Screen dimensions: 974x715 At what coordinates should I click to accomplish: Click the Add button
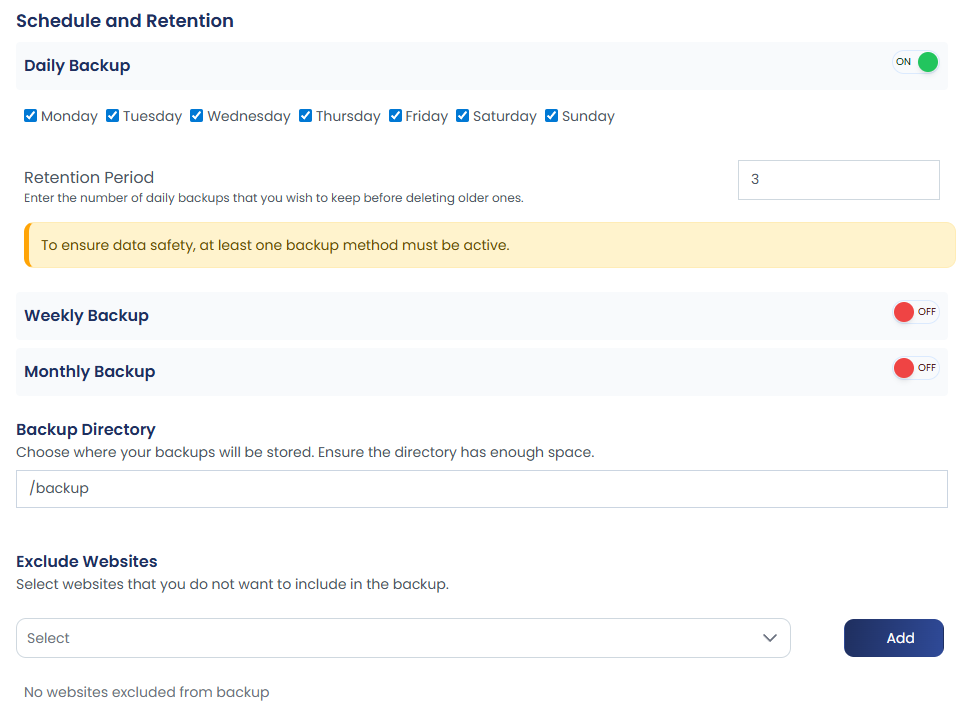(893, 638)
